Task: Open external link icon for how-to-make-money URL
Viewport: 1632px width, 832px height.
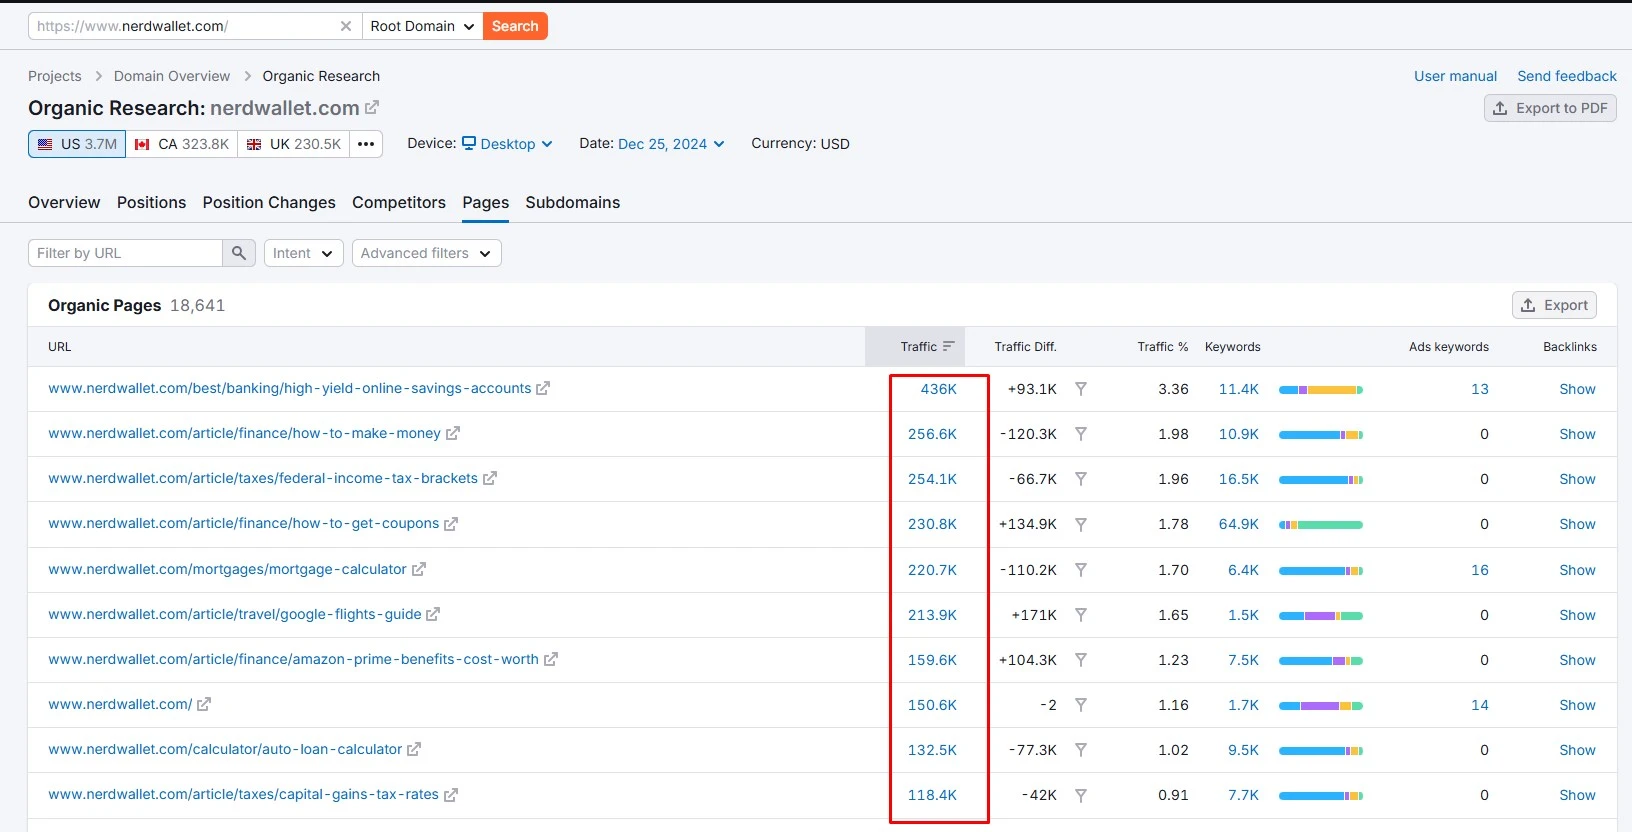Action: click(453, 434)
